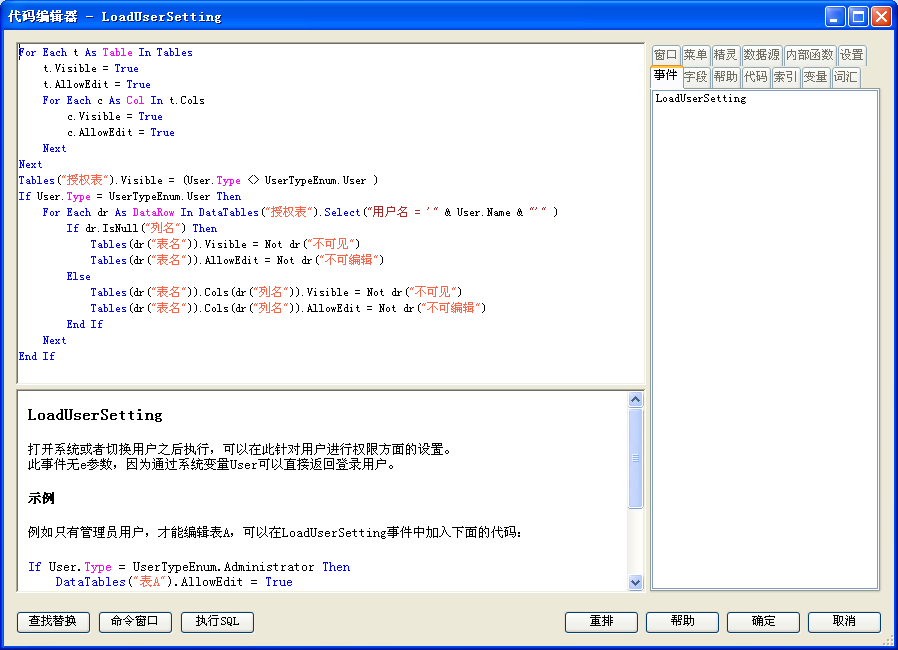Switch to the 窗口 tab

[x=665, y=55]
